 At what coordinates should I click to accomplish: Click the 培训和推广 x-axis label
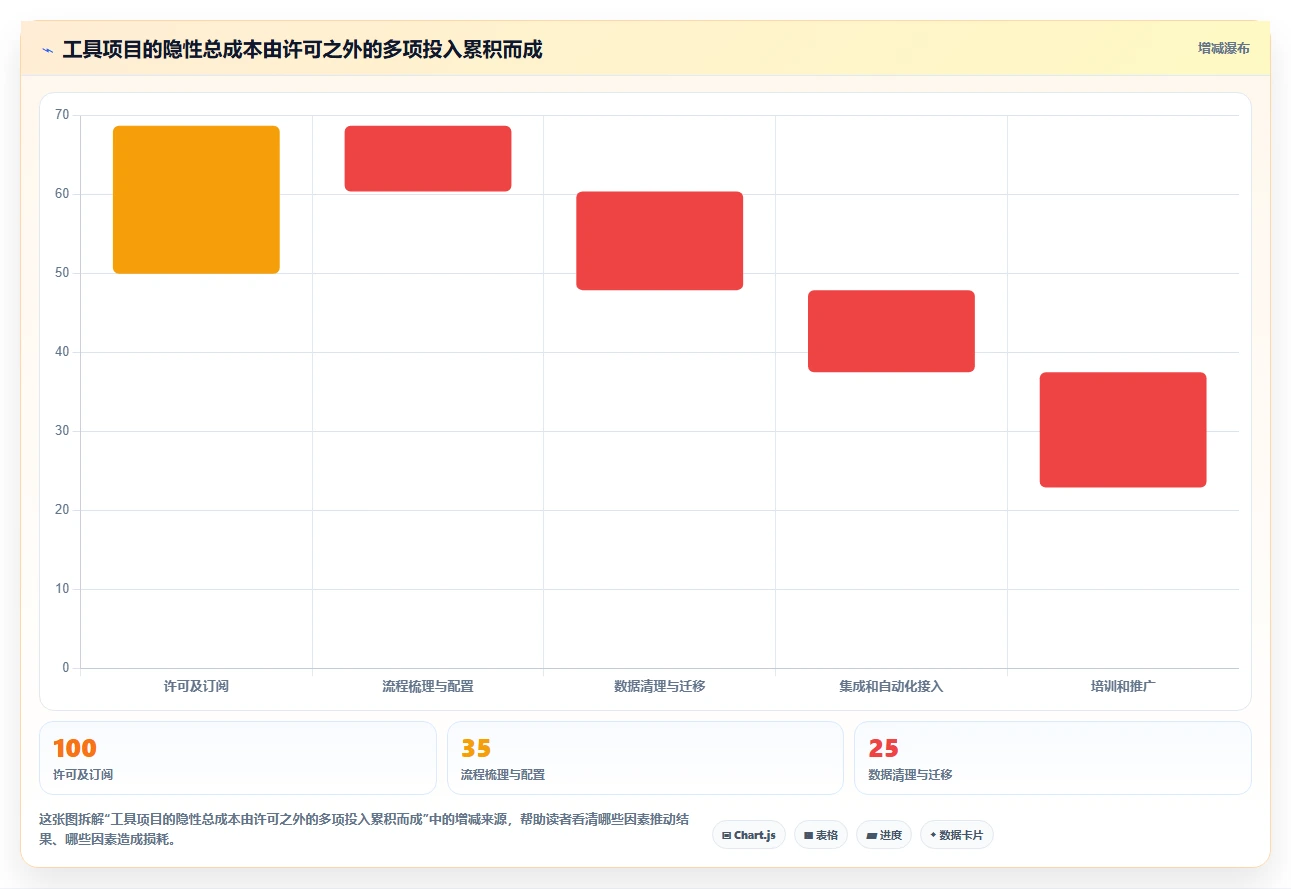click(x=1123, y=686)
